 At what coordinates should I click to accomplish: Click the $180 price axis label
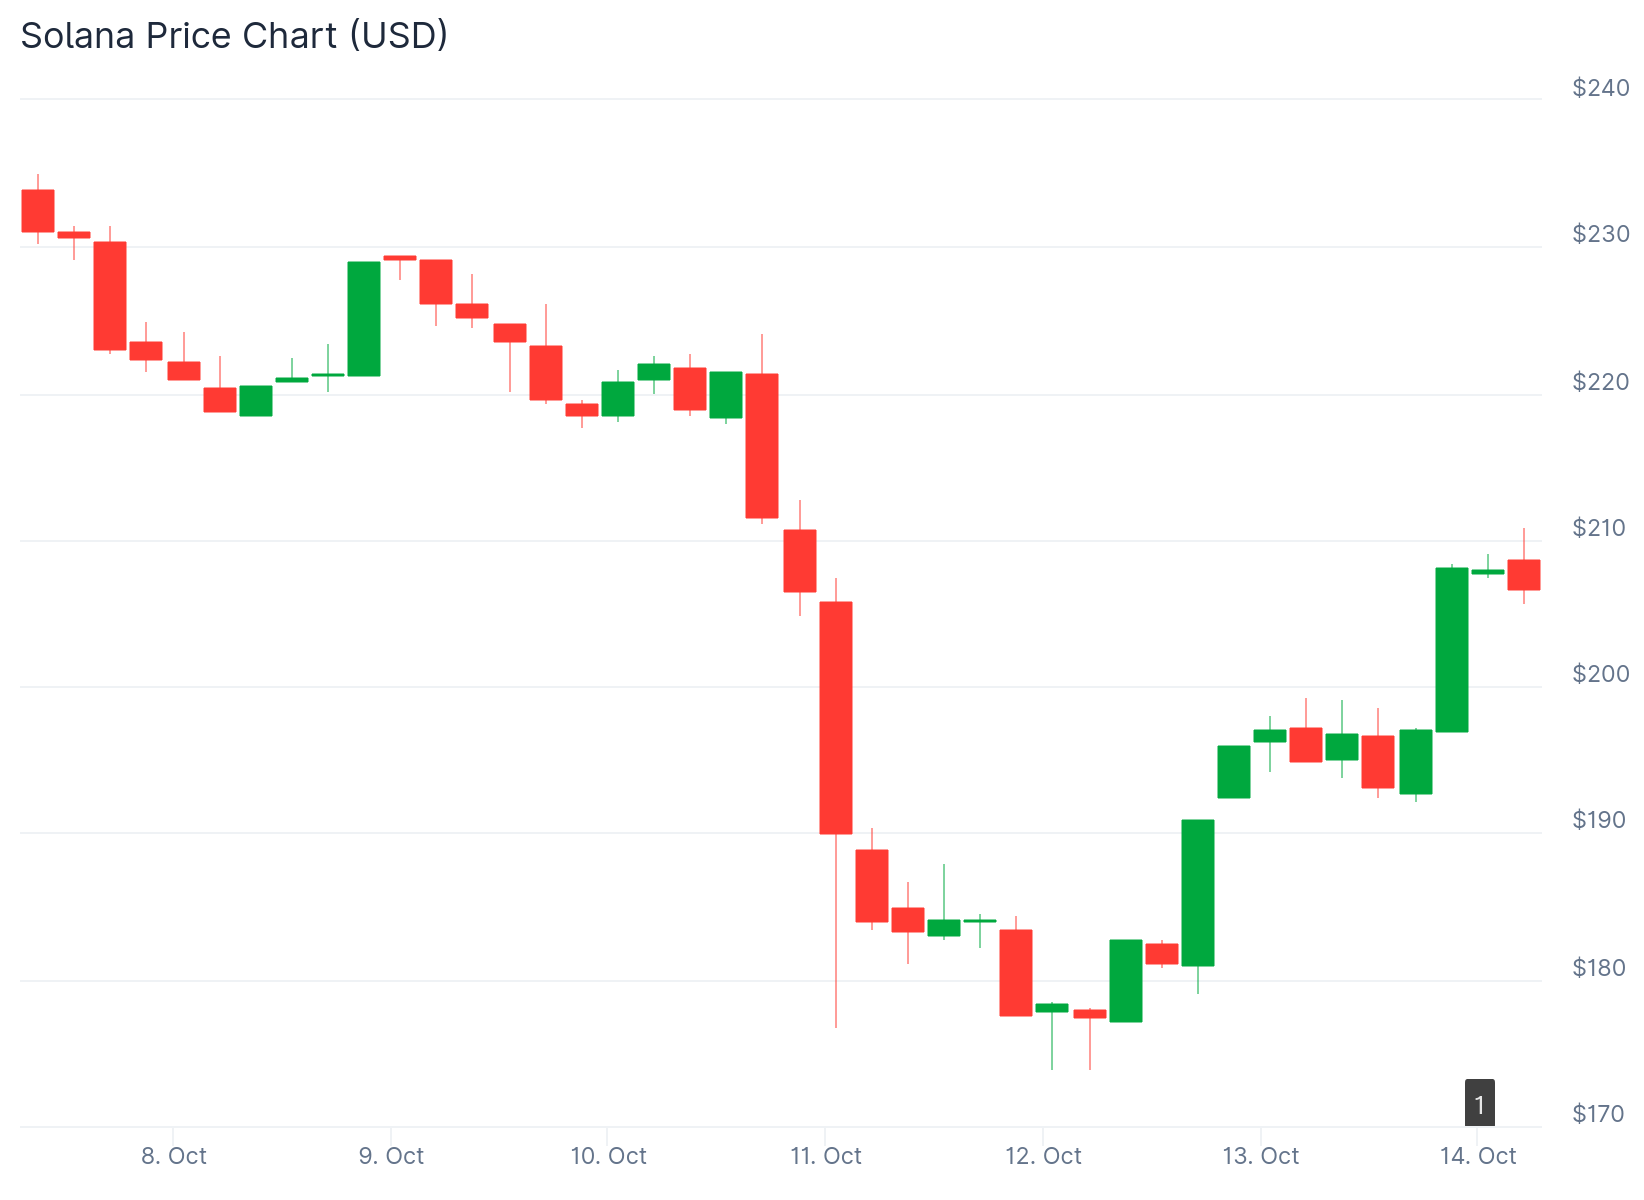point(1600,967)
